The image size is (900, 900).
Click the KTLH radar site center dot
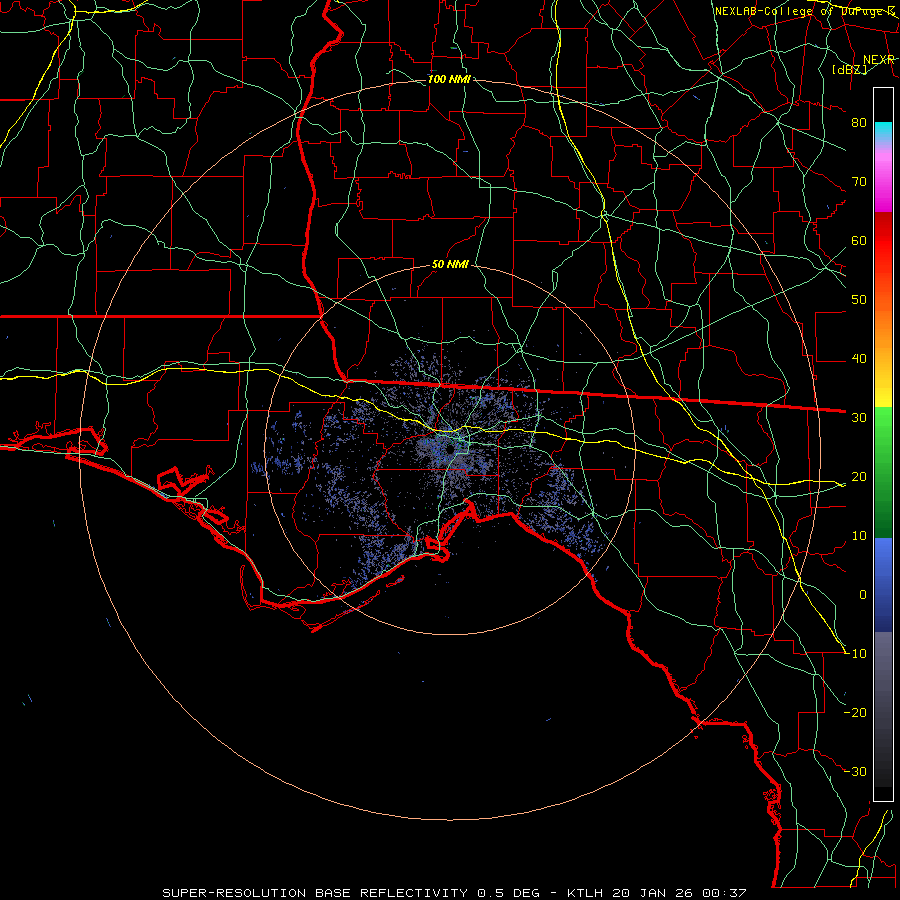click(449, 449)
